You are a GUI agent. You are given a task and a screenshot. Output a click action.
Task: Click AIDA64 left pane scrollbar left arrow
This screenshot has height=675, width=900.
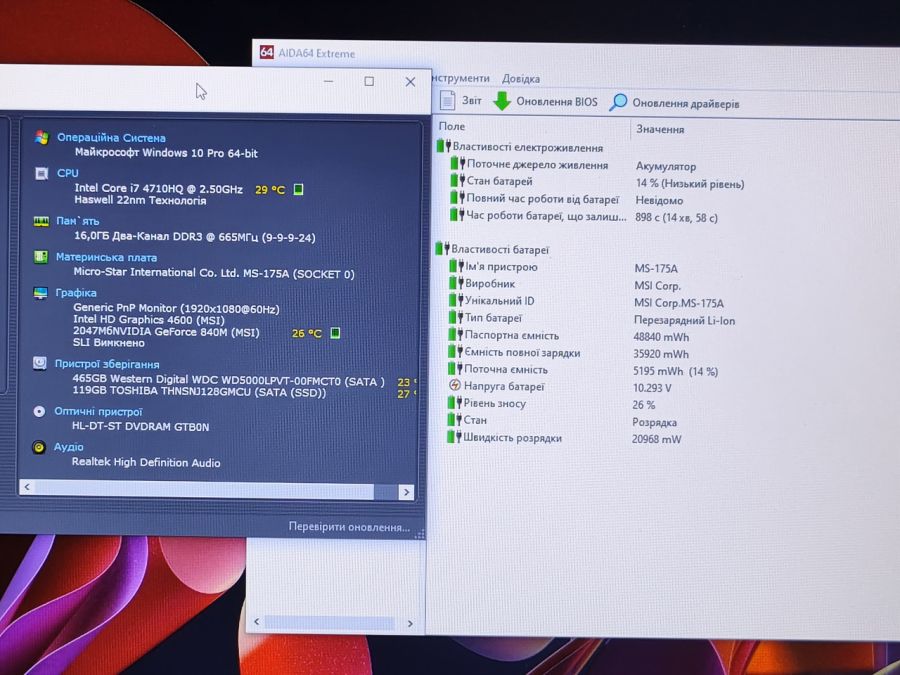click(257, 622)
